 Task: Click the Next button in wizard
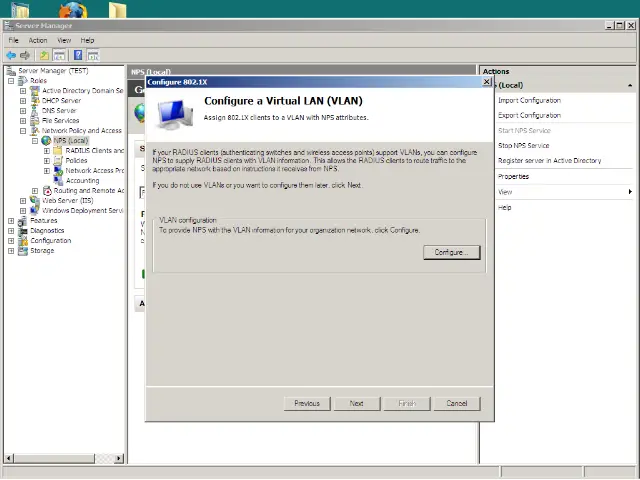pyautogui.click(x=357, y=403)
